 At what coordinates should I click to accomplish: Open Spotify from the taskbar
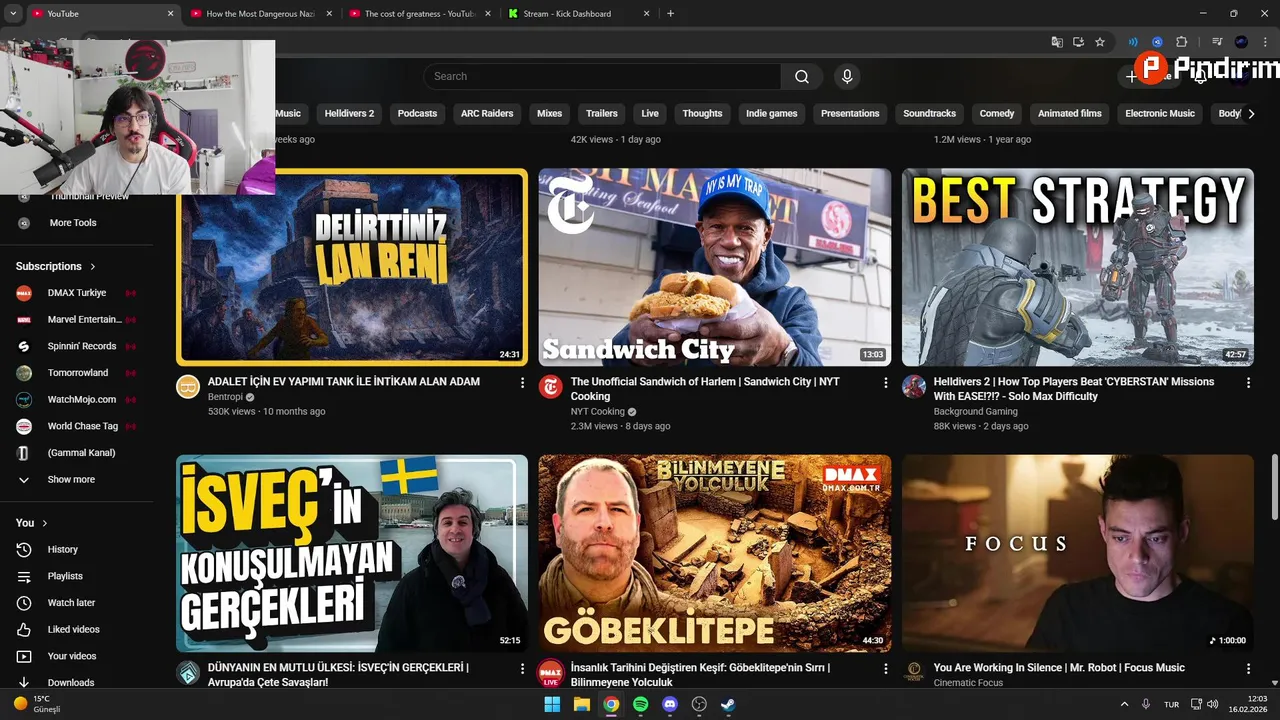click(x=640, y=704)
